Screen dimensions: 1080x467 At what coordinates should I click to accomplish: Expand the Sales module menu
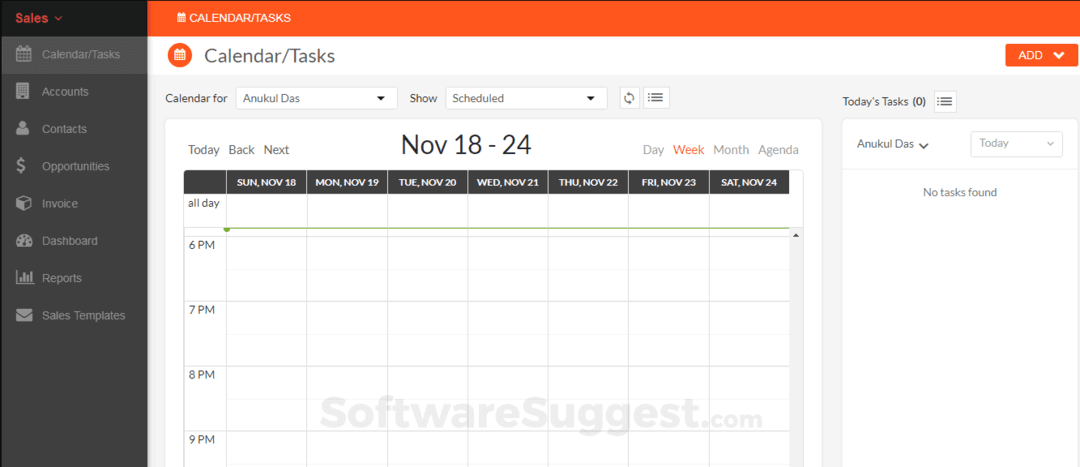(x=39, y=18)
